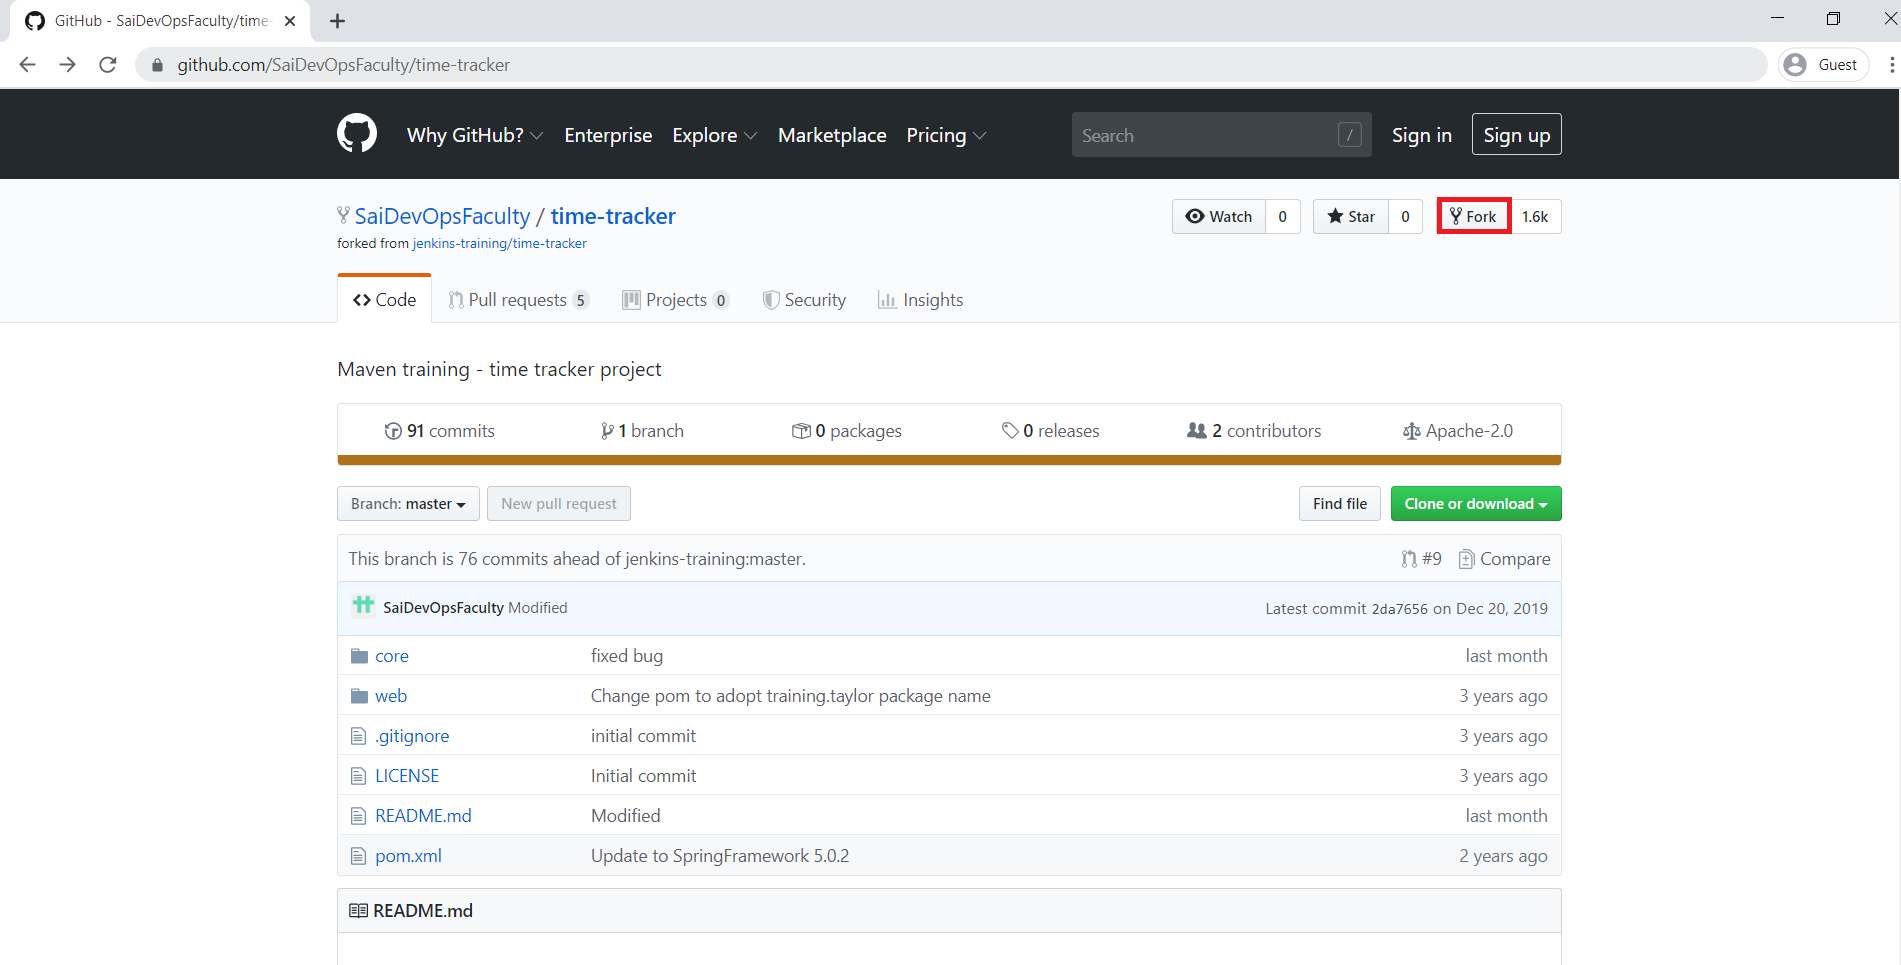
Task: Expand the Why GitHub? menu
Action: 475,135
